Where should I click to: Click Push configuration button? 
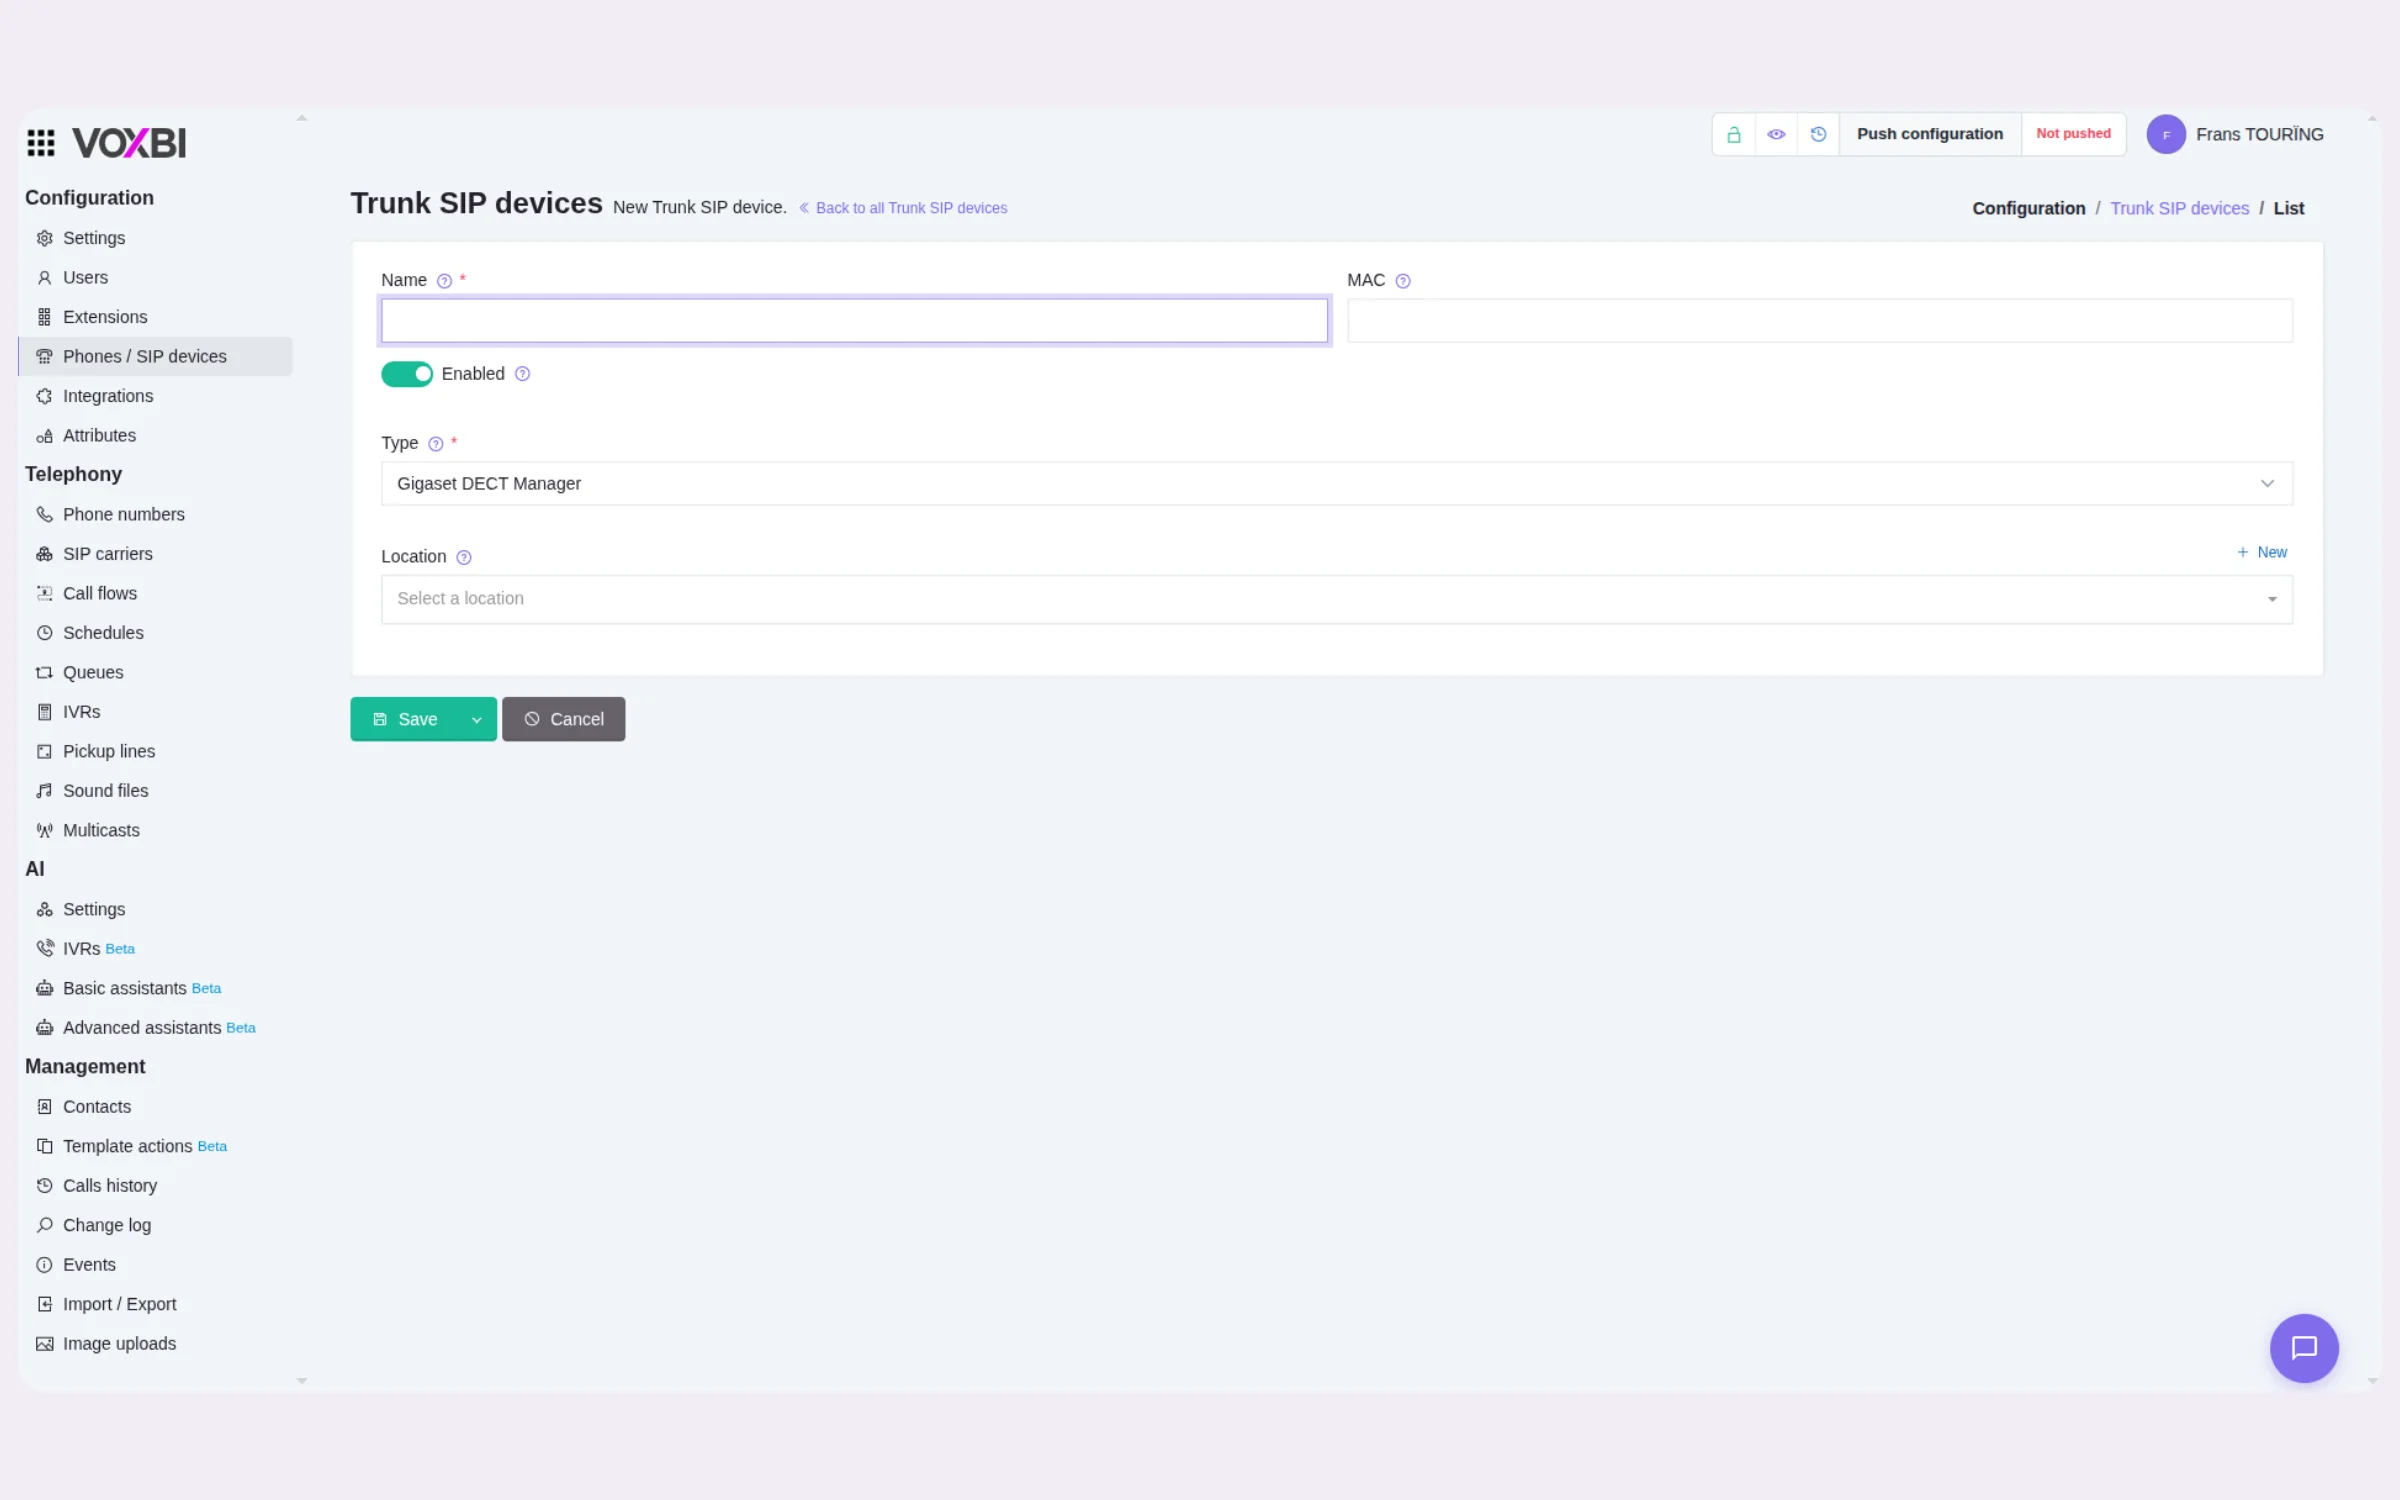(x=1930, y=134)
